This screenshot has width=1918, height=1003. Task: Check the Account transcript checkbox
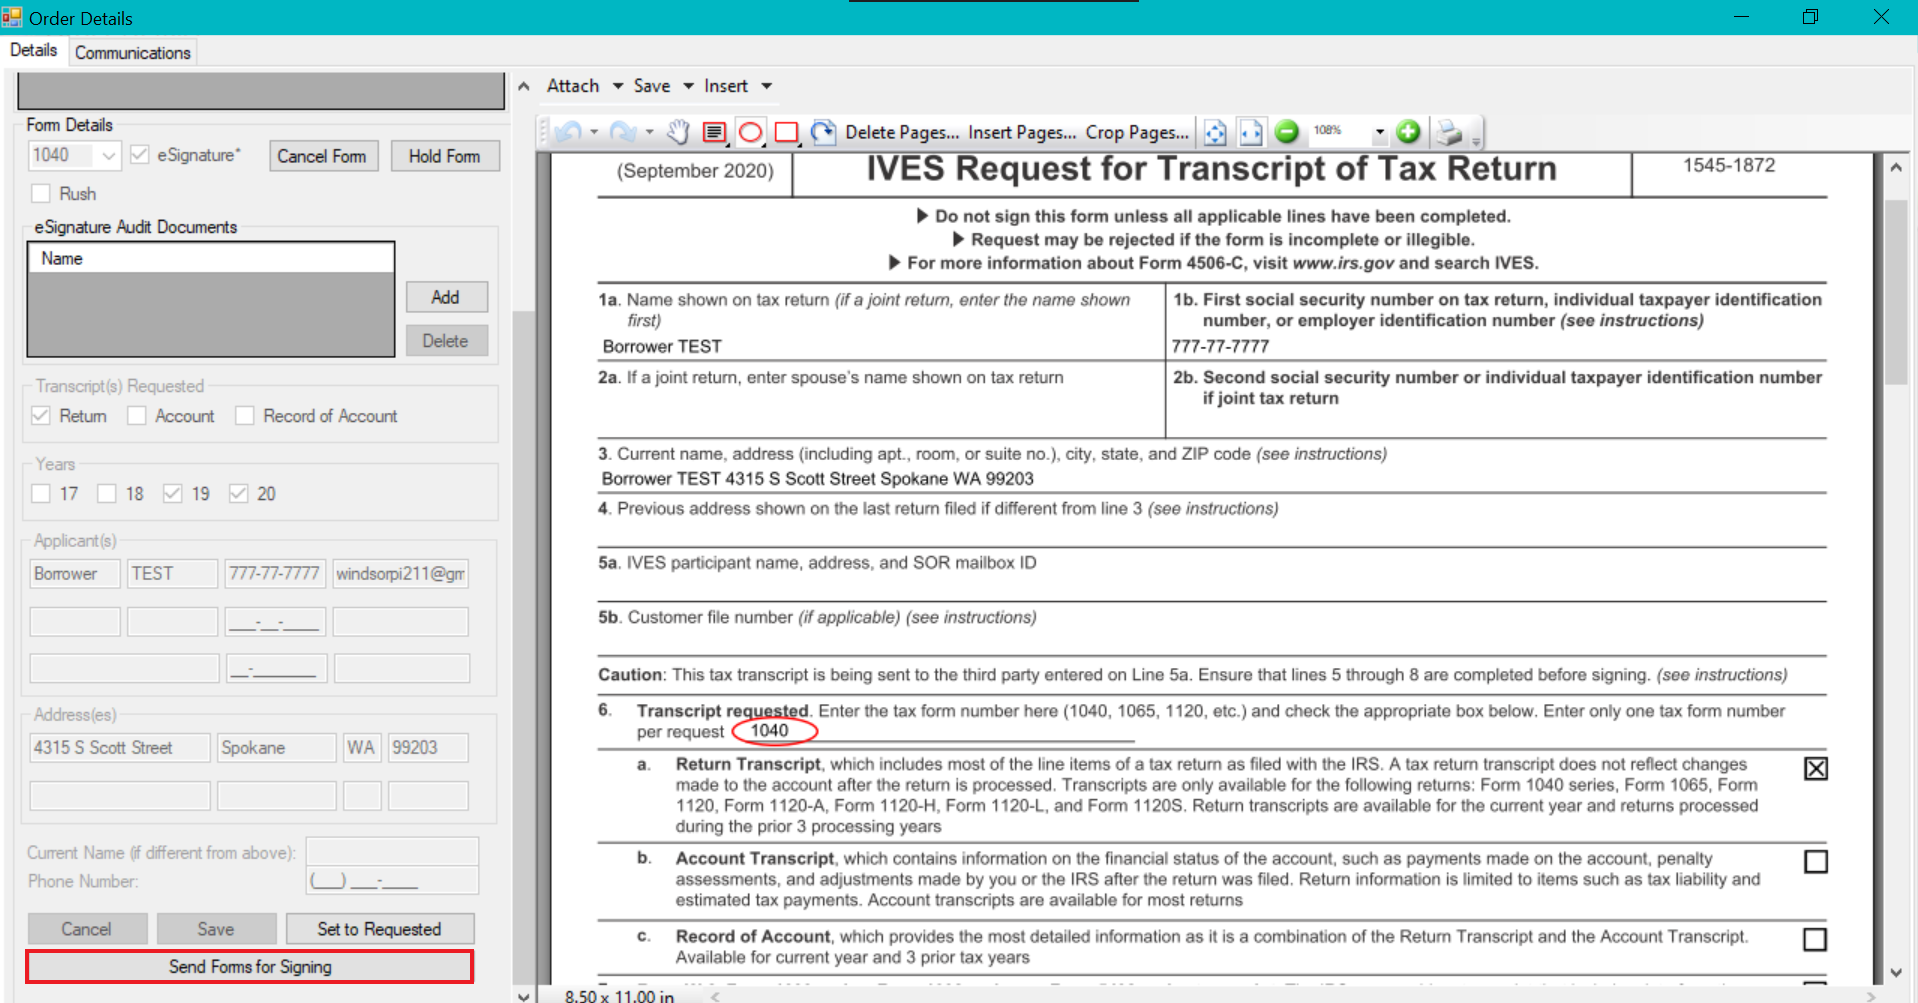coord(137,415)
